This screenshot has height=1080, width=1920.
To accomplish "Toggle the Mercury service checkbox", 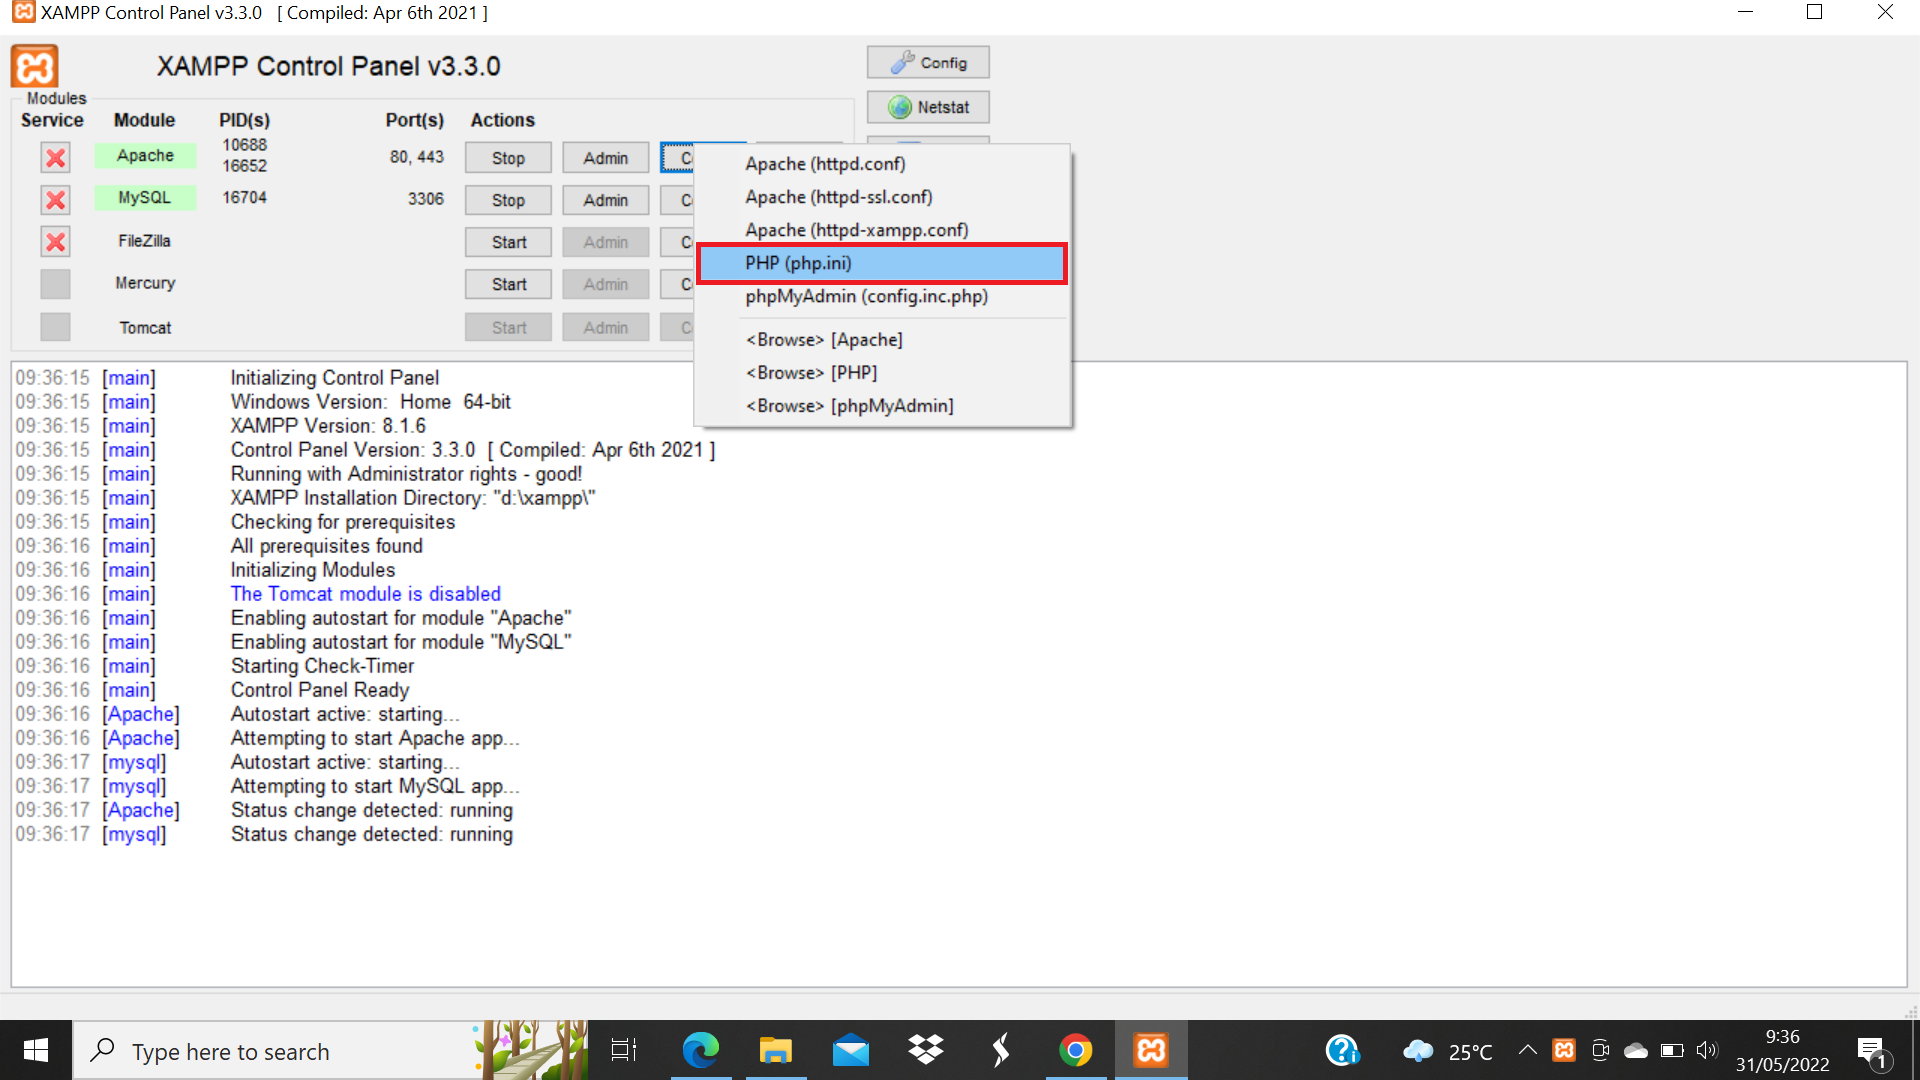I will [55, 284].
